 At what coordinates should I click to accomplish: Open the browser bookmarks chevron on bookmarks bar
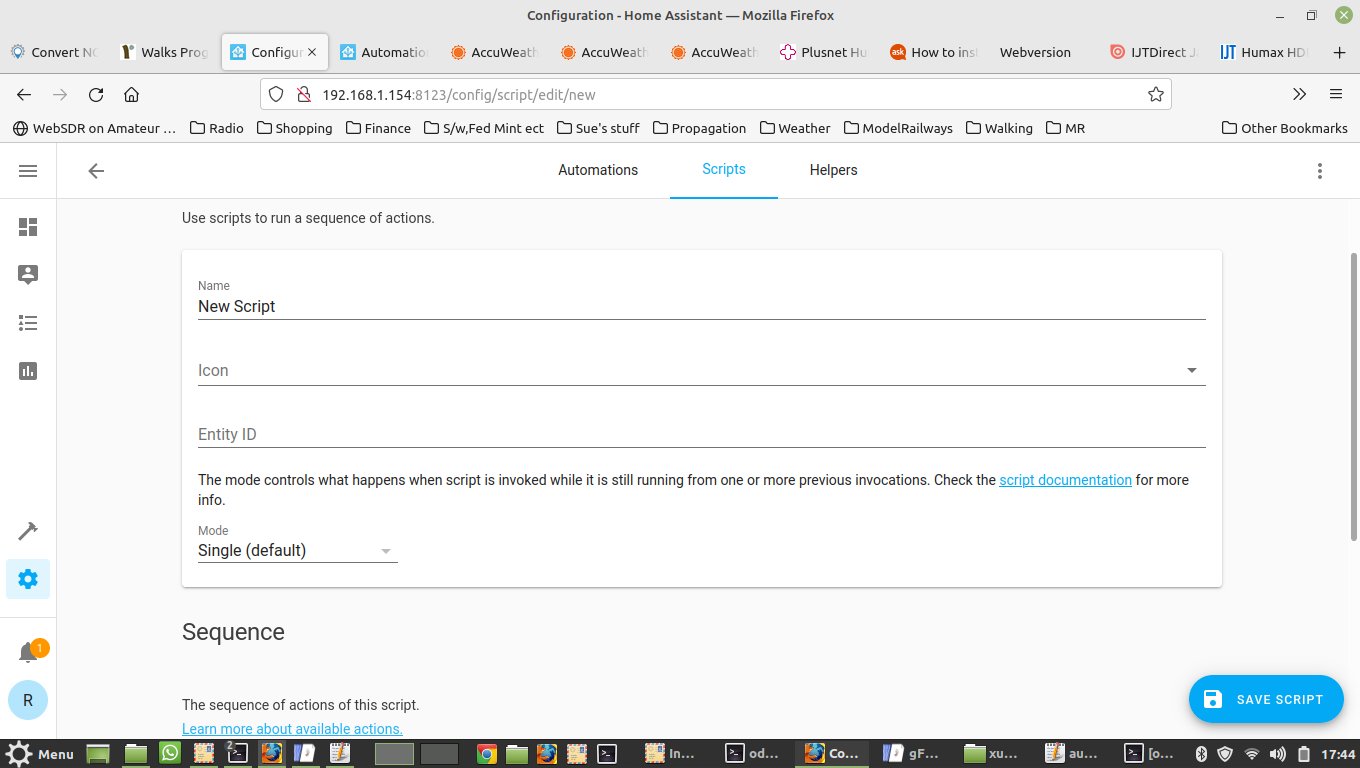pos(1299,94)
